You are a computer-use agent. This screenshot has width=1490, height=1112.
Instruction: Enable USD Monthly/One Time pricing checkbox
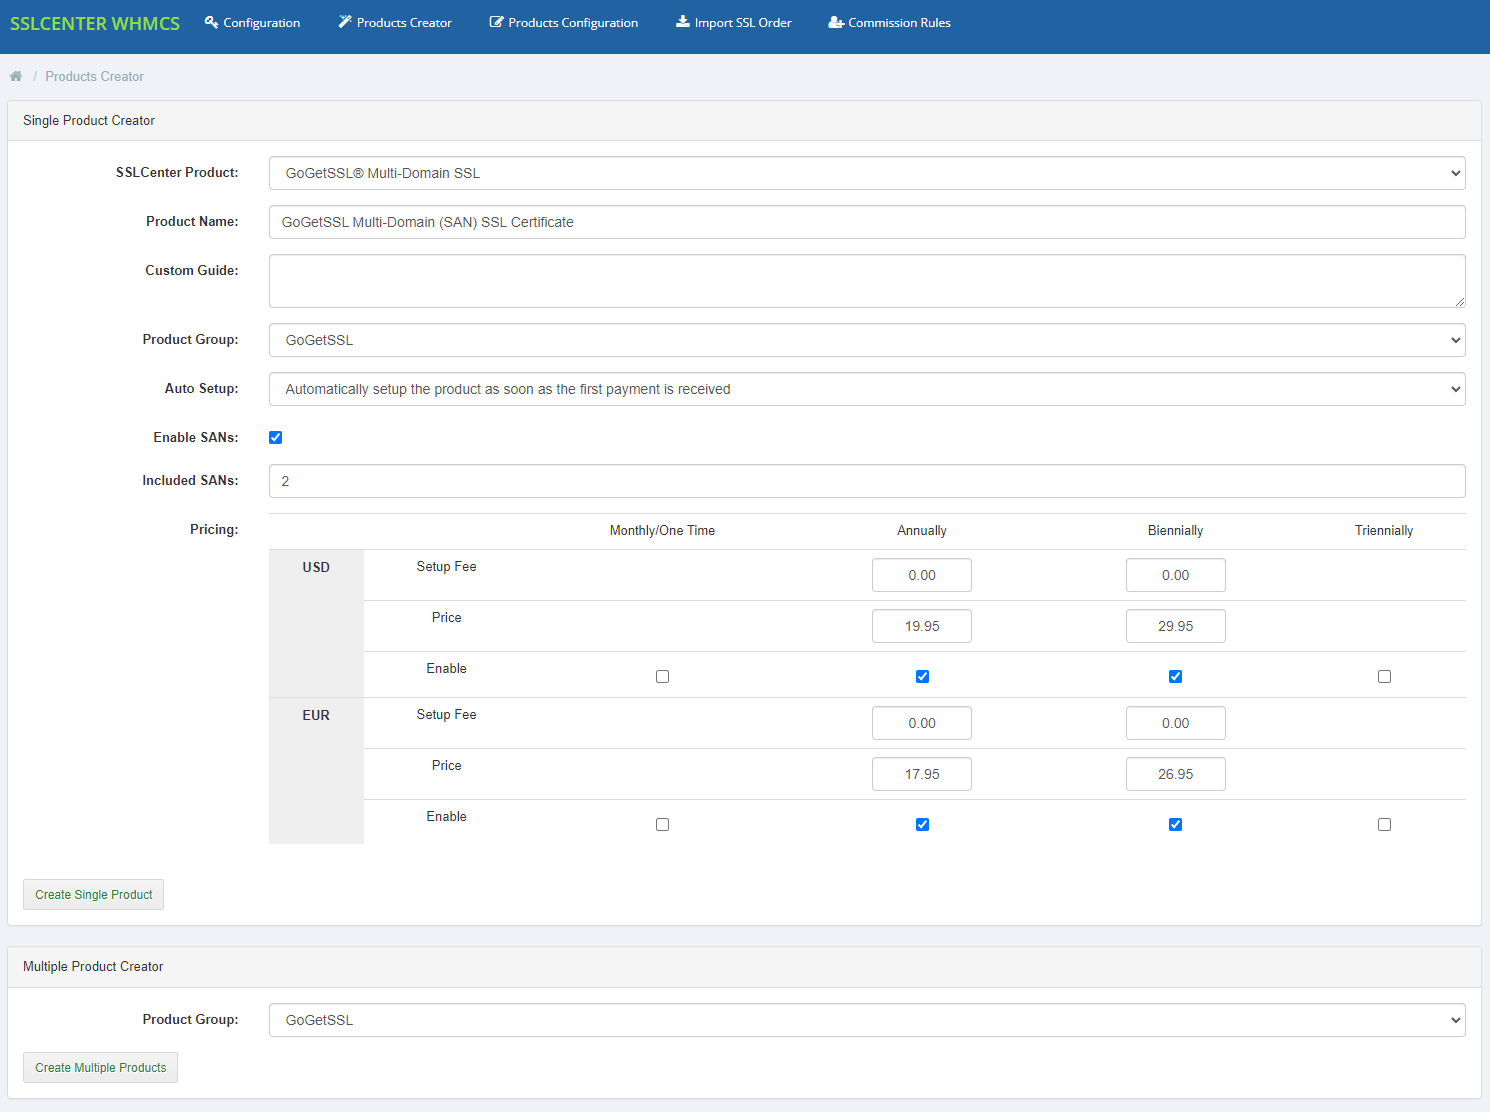[x=662, y=677]
